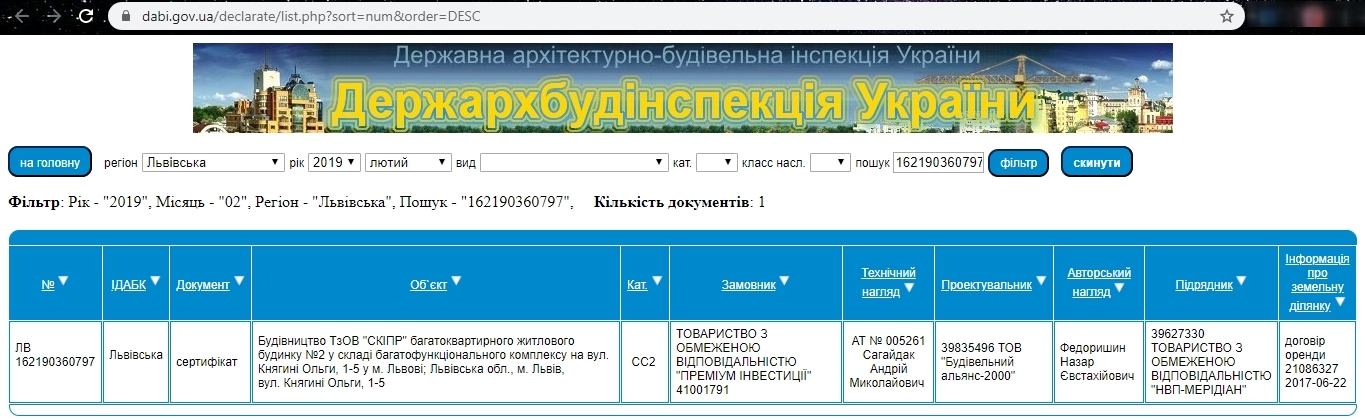Click the Технічний нагляд header link
The image size is (1365, 420).
tap(888, 283)
